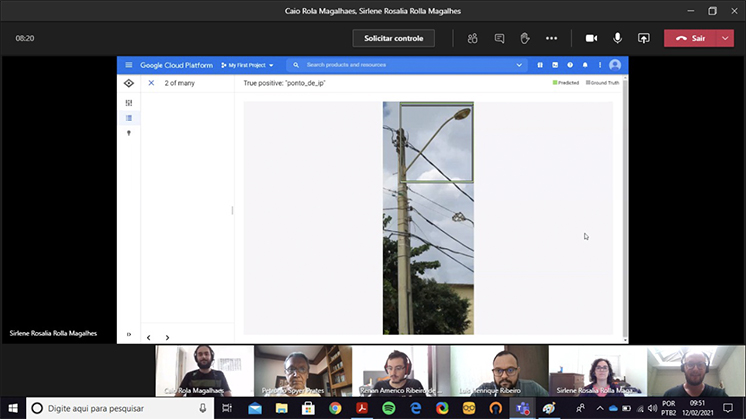Expand the search bar dropdown arrow

[519, 65]
